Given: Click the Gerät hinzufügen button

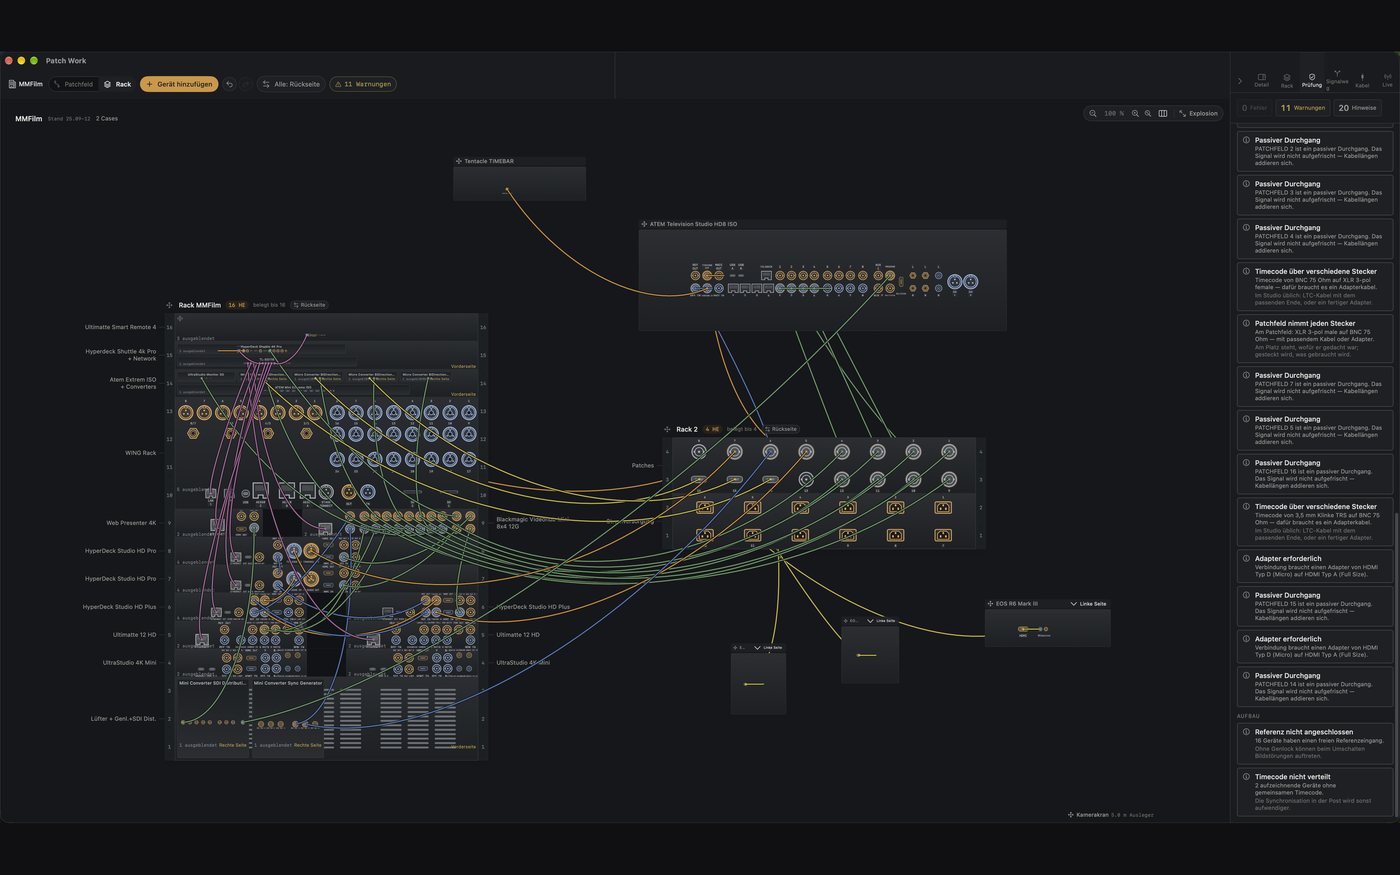Looking at the screenshot, I should click(179, 84).
